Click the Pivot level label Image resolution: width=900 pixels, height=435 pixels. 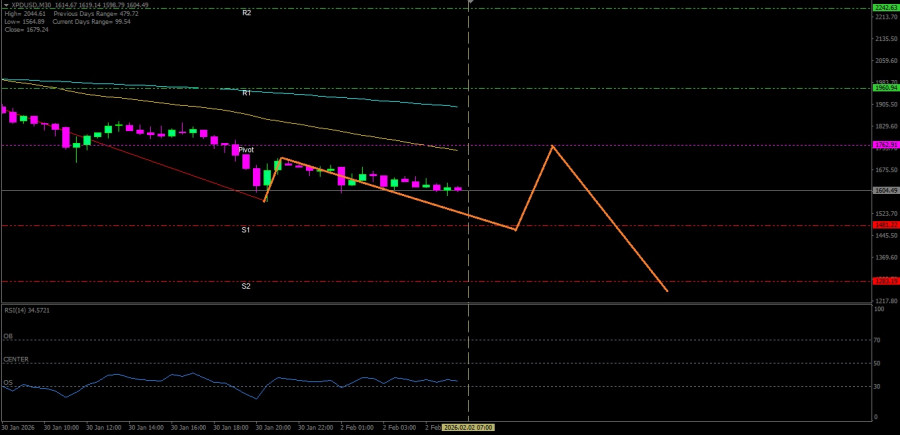[246, 150]
